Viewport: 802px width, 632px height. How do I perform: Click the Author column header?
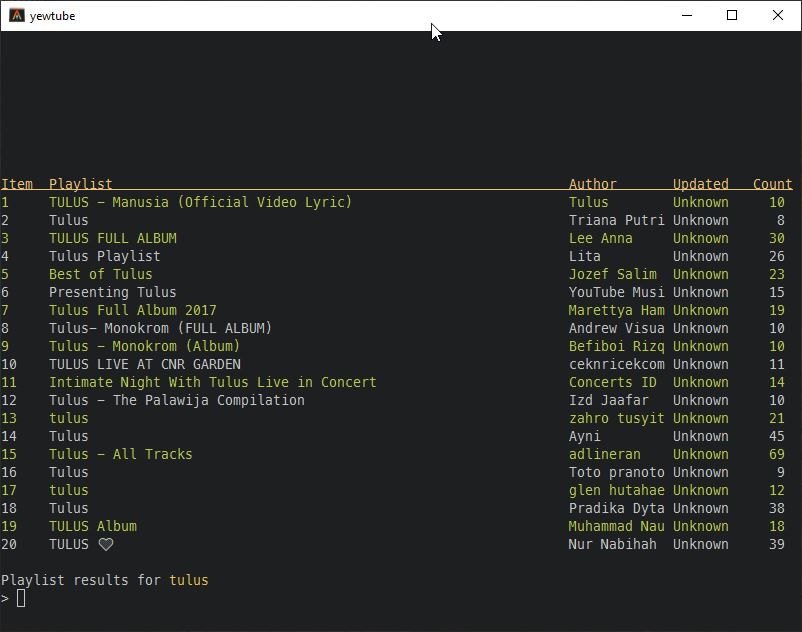[592, 184]
